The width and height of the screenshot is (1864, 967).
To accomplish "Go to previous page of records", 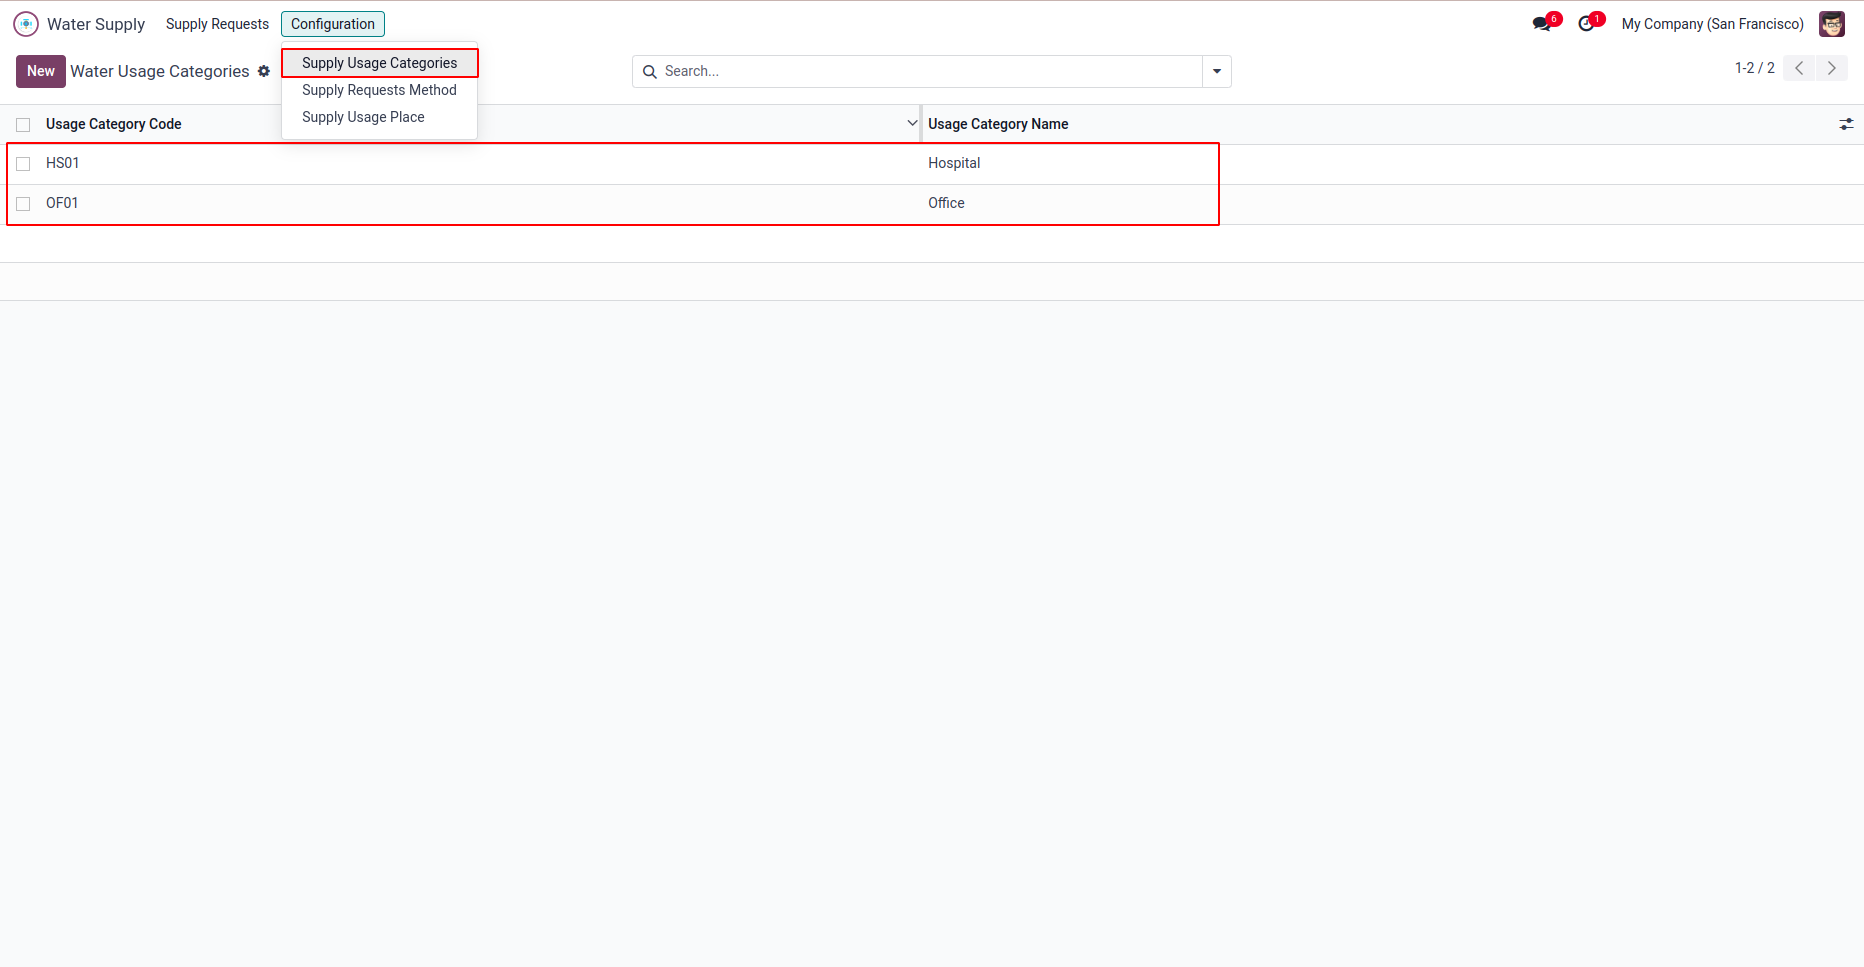I will tap(1799, 68).
